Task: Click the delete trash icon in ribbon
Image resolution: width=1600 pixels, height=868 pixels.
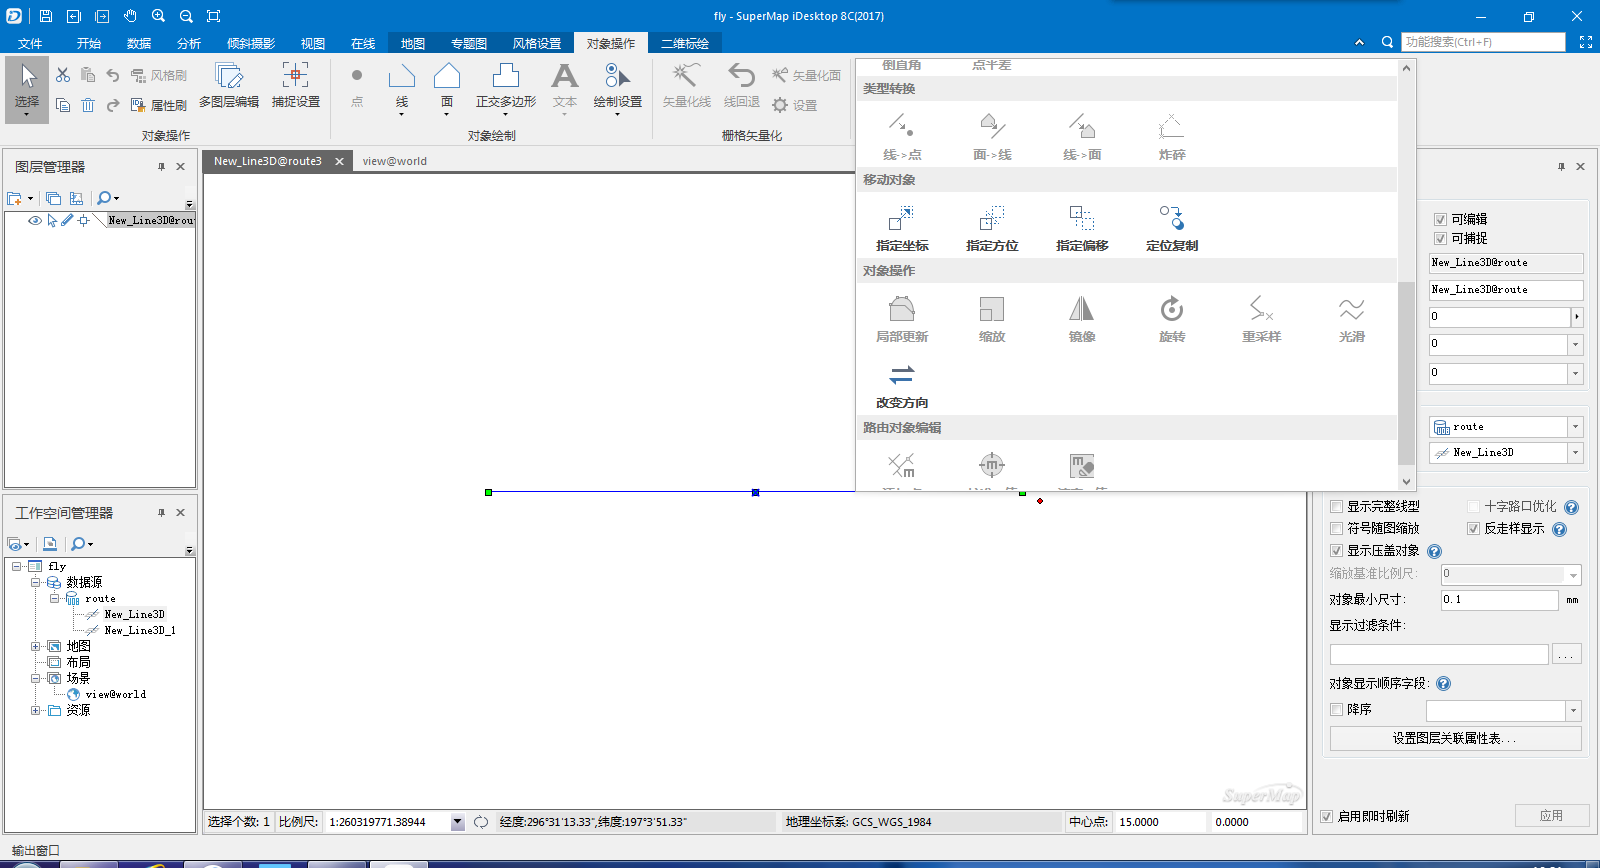Action: tap(88, 105)
